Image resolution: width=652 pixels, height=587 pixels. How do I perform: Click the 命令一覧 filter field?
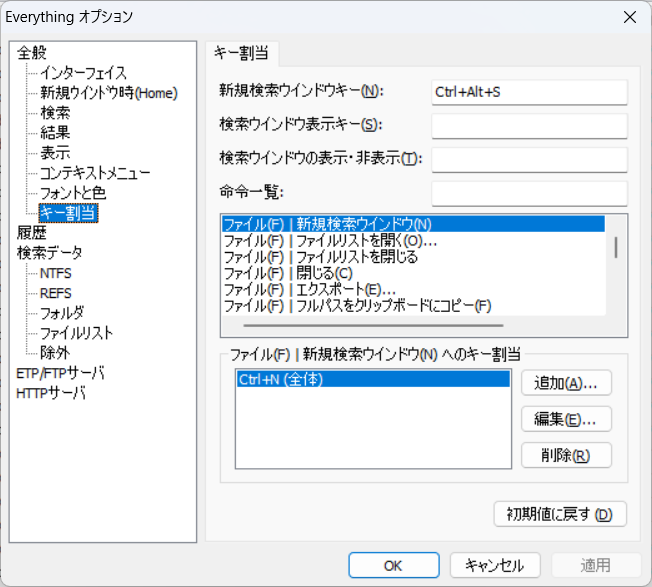pyautogui.click(x=529, y=193)
